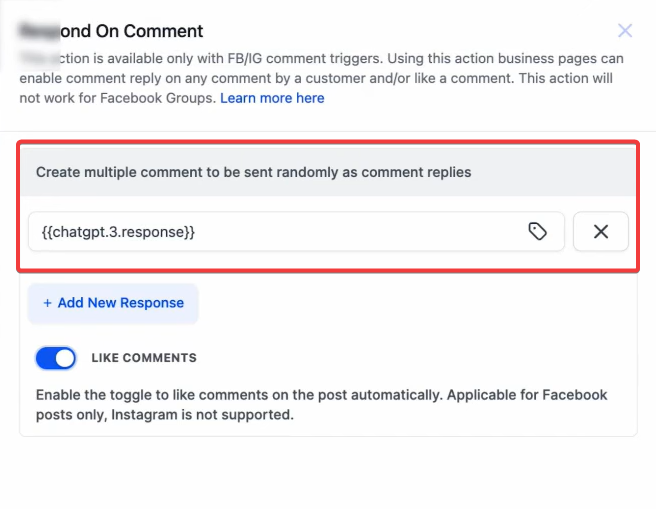Click the white knob of the Like toggle
Viewport: 656px width, 509px height.
pyautogui.click(x=65, y=358)
